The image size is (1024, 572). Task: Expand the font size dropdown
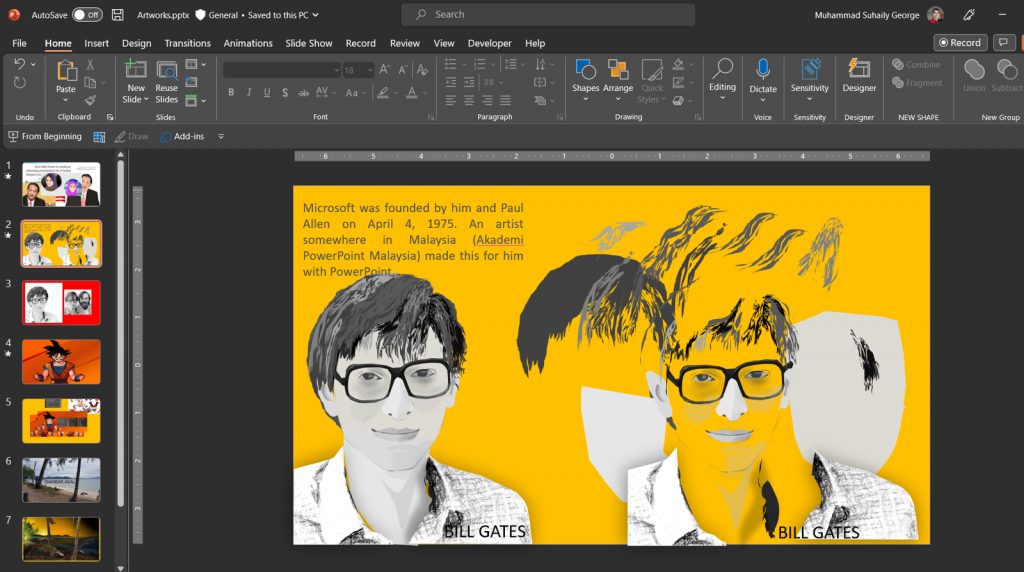point(370,70)
